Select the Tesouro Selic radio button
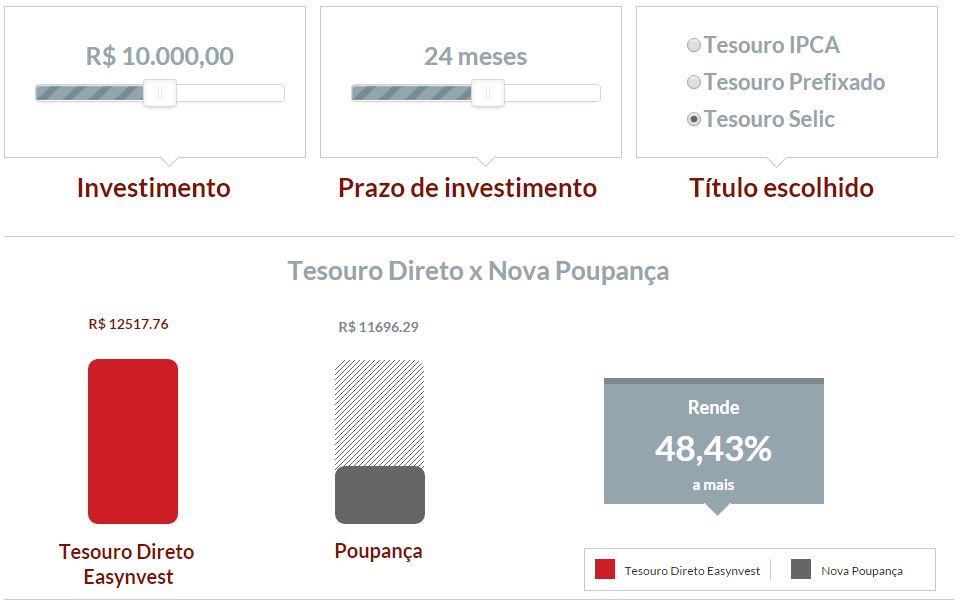959x602 pixels. point(693,119)
